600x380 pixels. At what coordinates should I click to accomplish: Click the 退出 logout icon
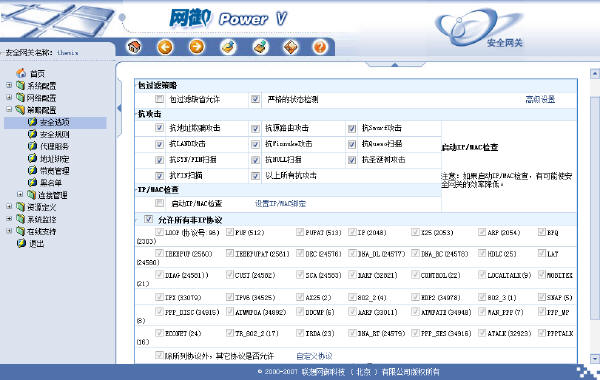pos(21,243)
